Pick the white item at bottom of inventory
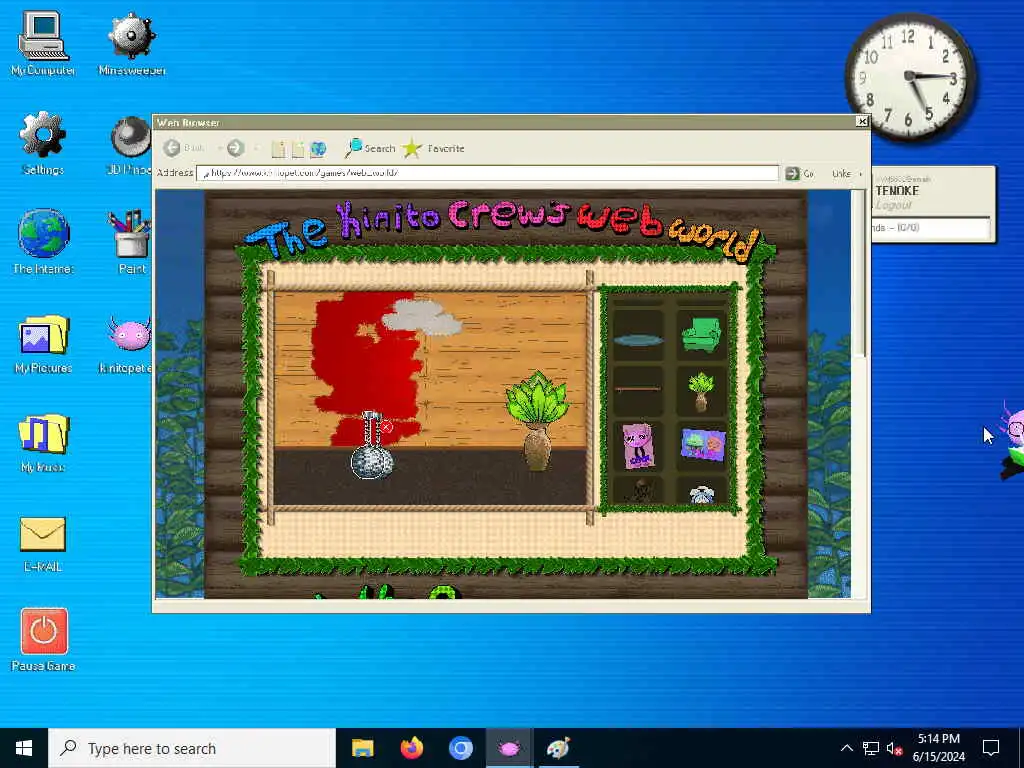The image size is (1024, 768). pyautogui.click(x=702, y=495)
